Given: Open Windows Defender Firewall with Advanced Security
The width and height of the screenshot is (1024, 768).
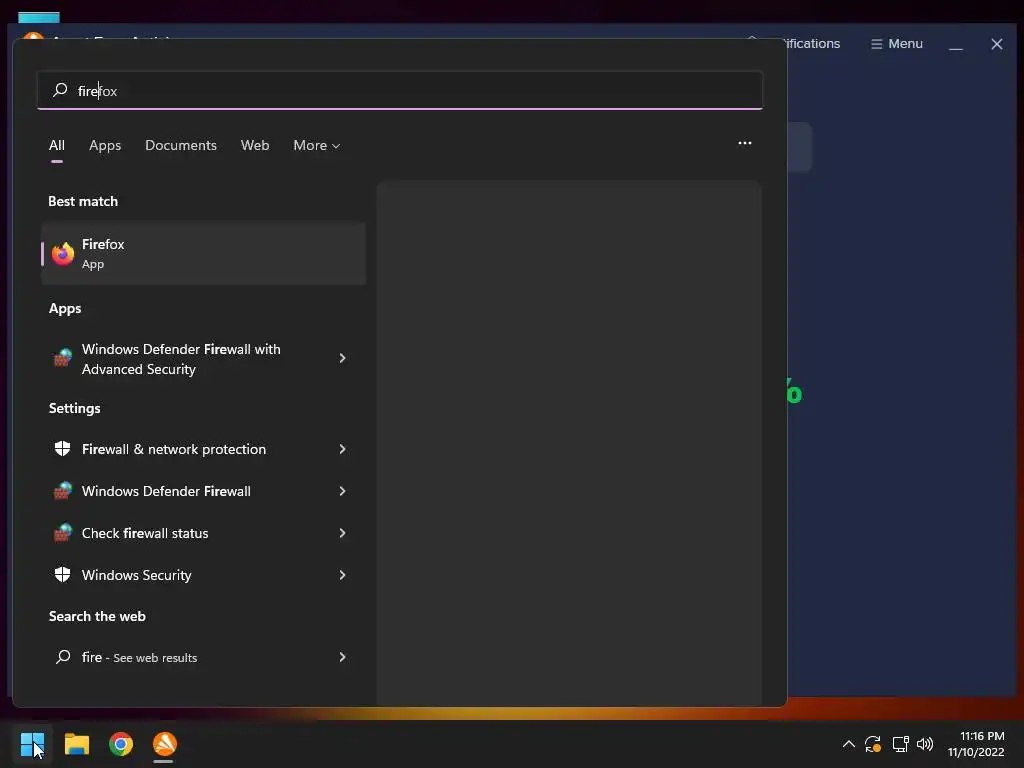Looking at the screenshot, I should point(203,359).
